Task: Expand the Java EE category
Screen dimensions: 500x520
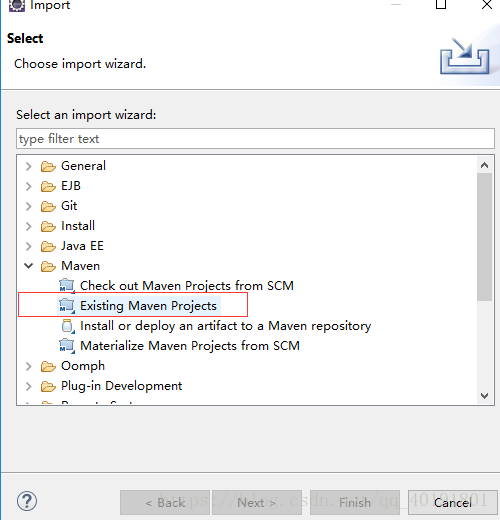Action: (x=29, y=246)
